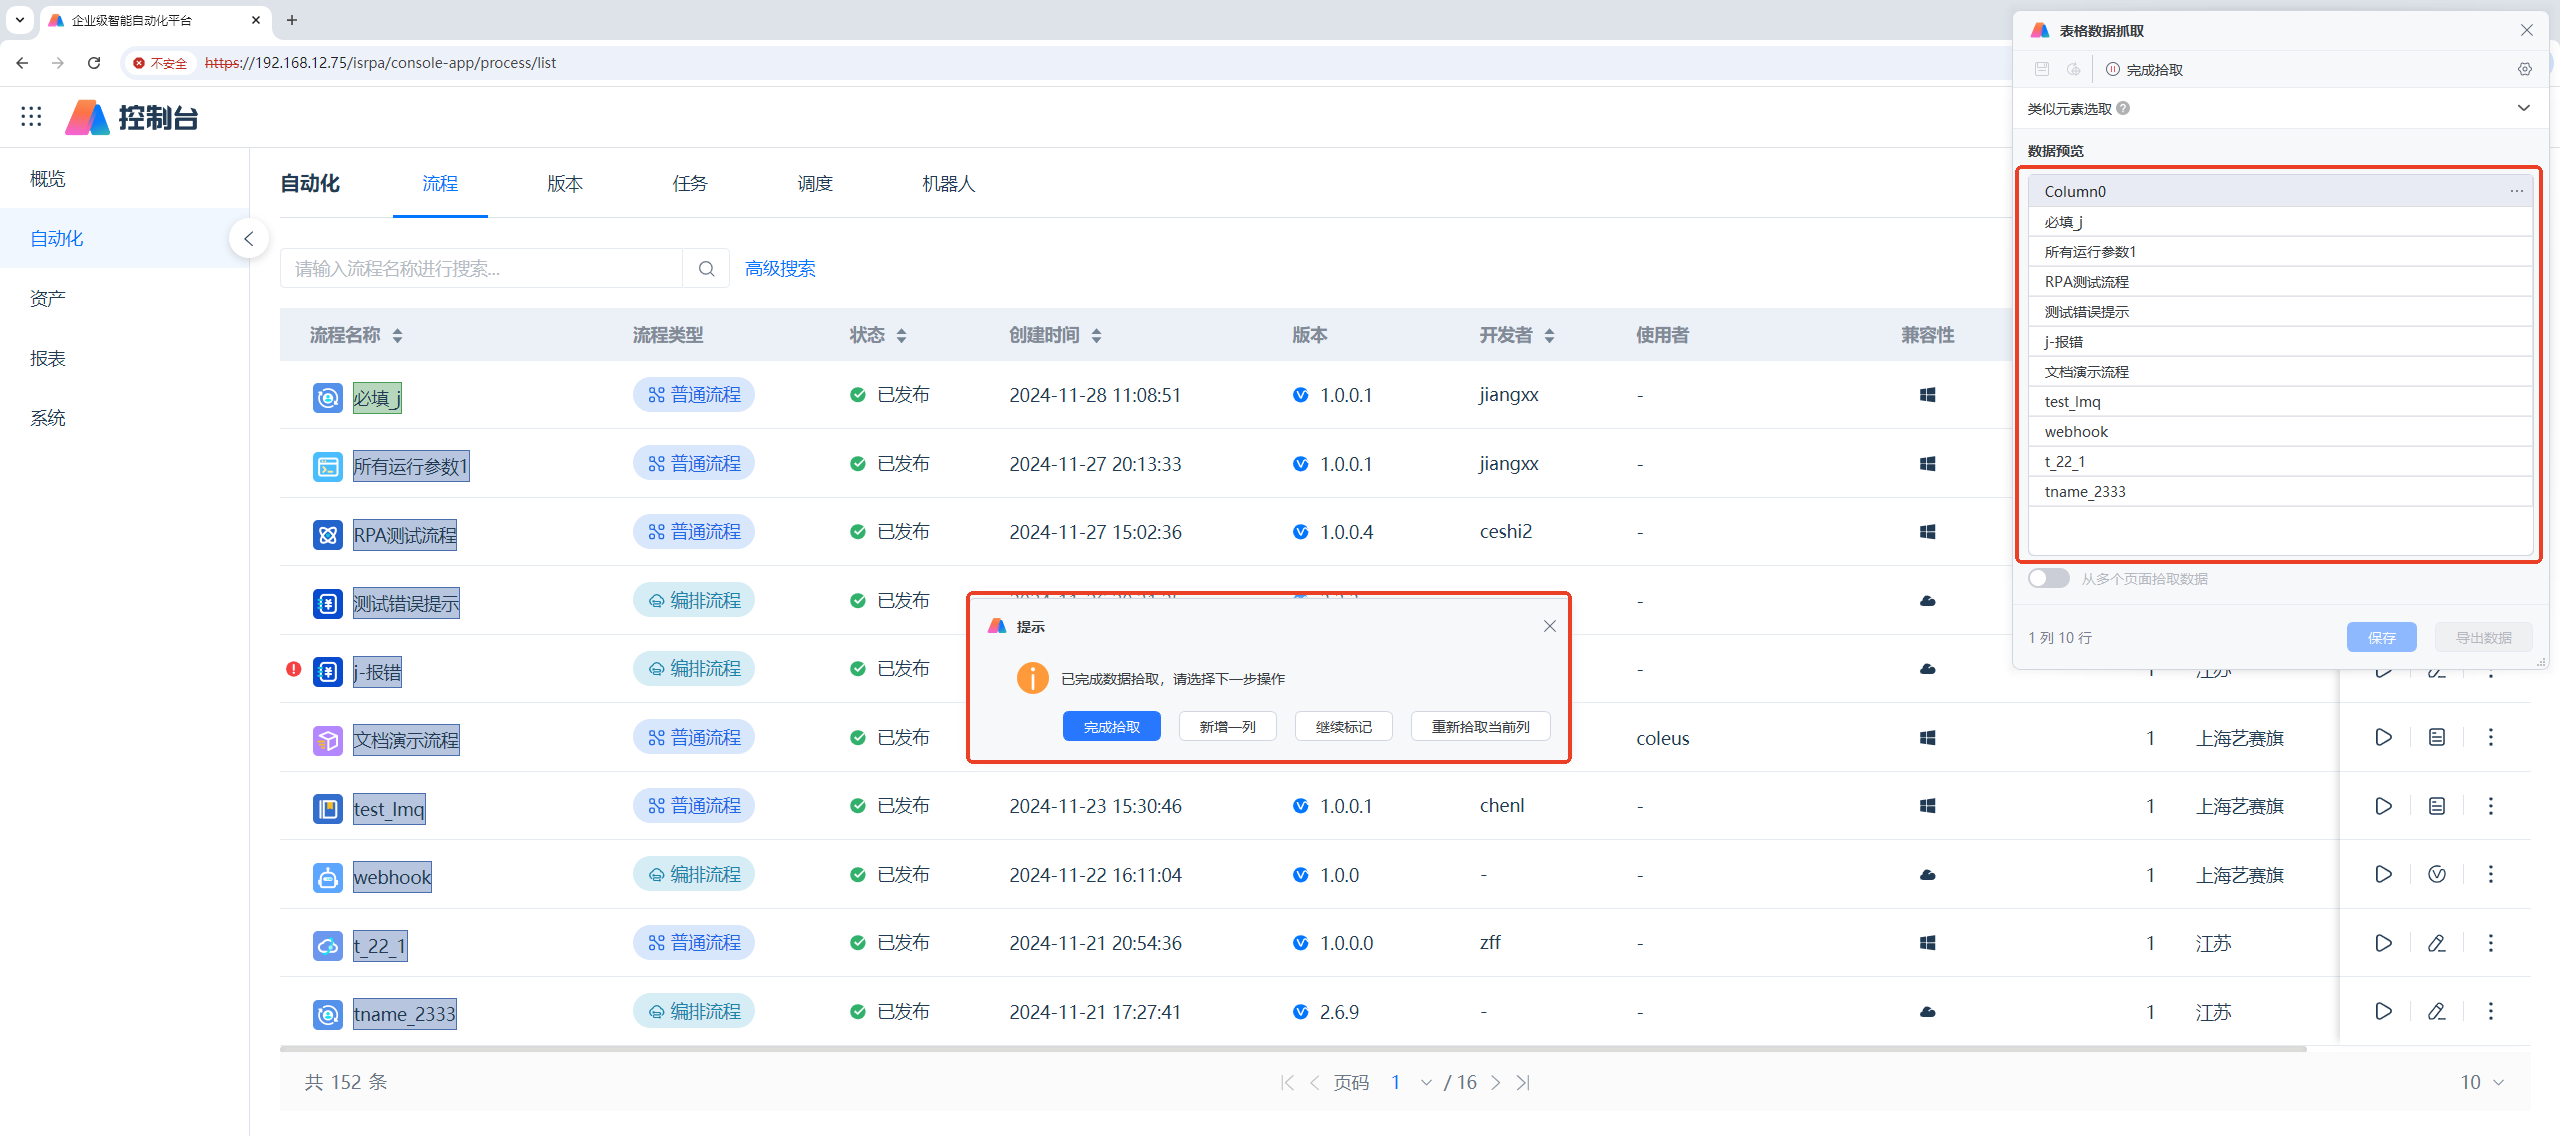
Task: Switch to the 调度 tab
Action: tap(815, 184)
